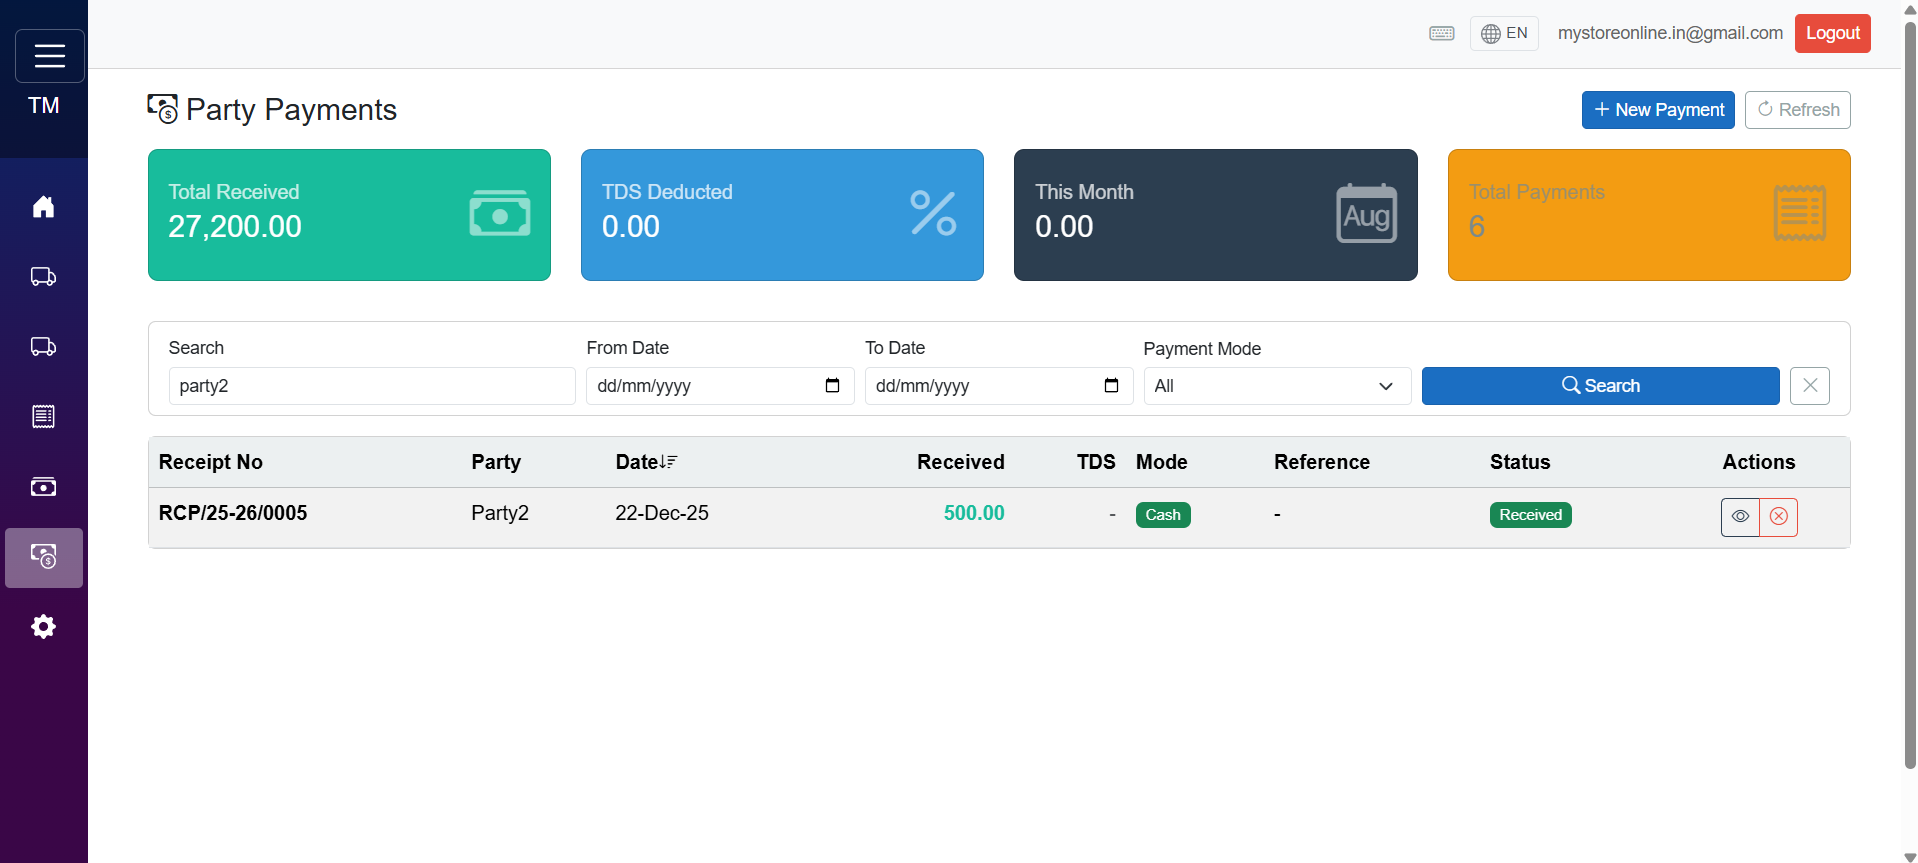View receipt RCP/25-26/0005 using eye icon
The image size is (1918, 863).
click(1740, 517)
